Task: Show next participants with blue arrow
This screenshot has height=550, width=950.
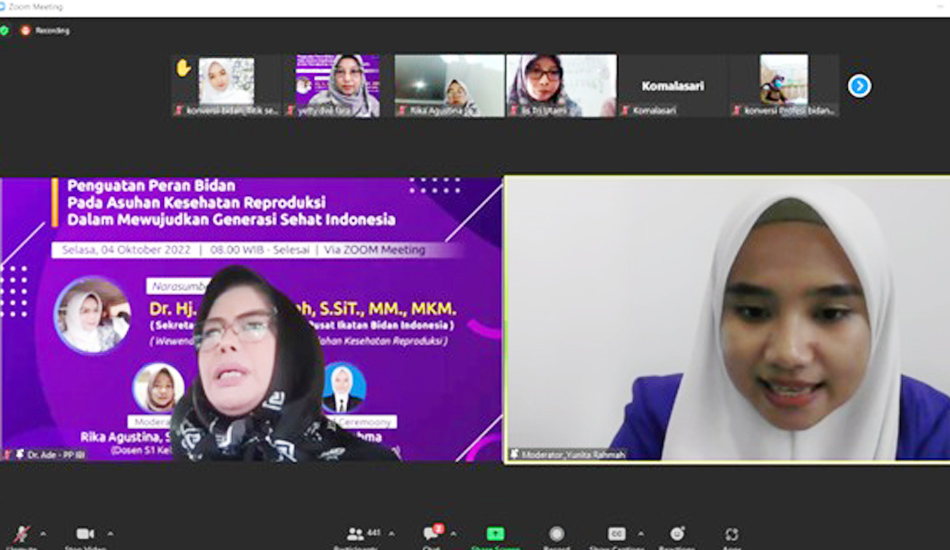Action: (859, 86)
